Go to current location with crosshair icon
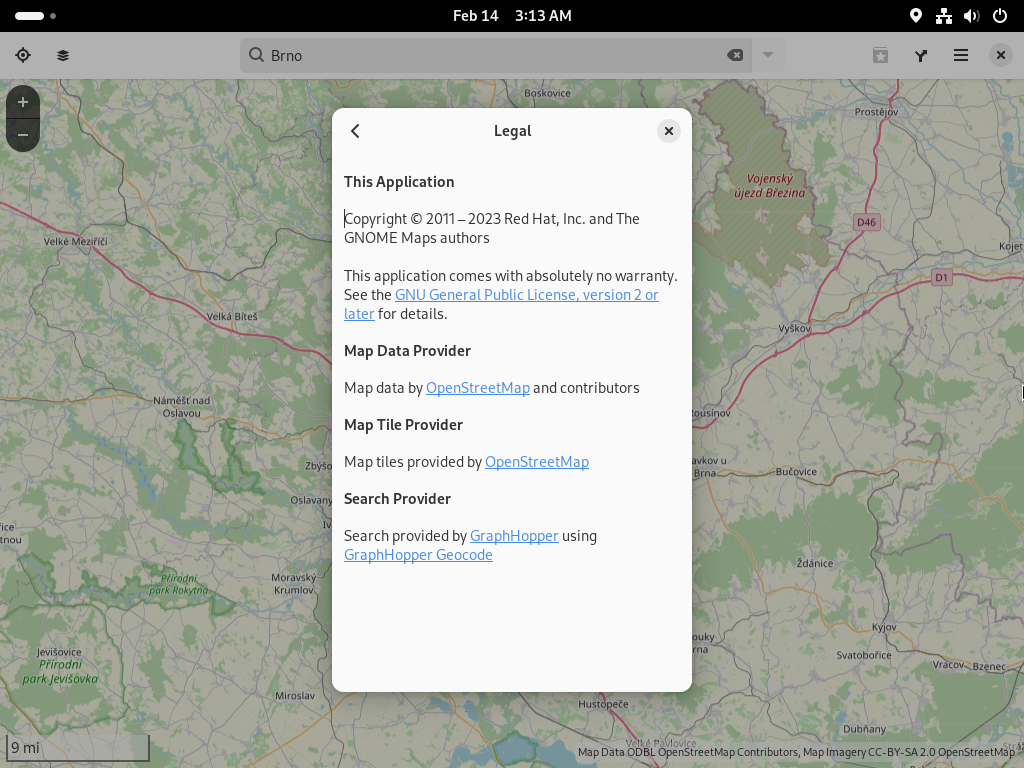The height and width of the screenshot is (768, 1024). coord(23,56)
